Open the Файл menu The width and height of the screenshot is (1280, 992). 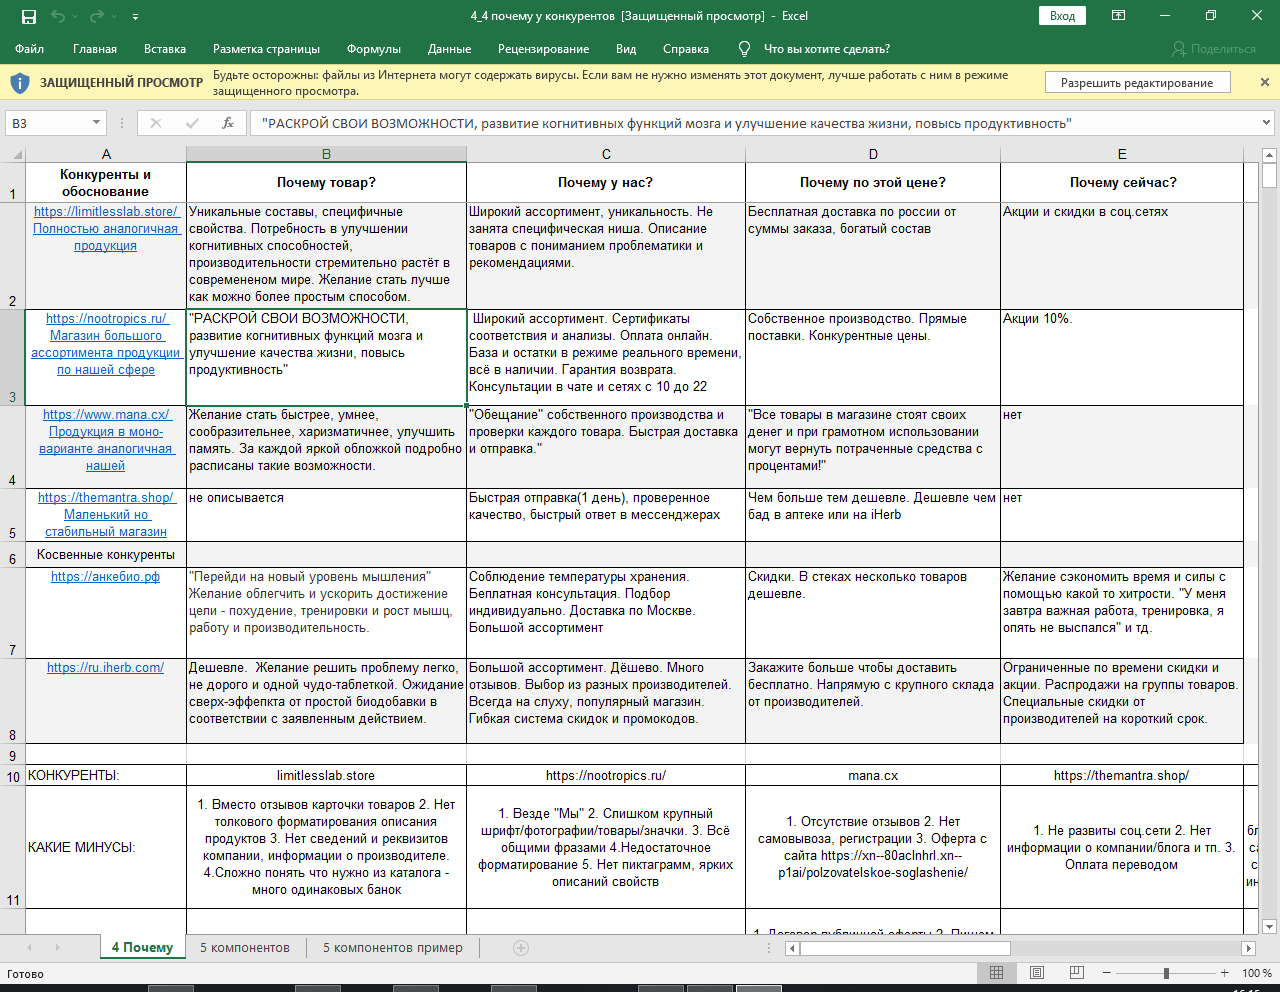[30, 49]
